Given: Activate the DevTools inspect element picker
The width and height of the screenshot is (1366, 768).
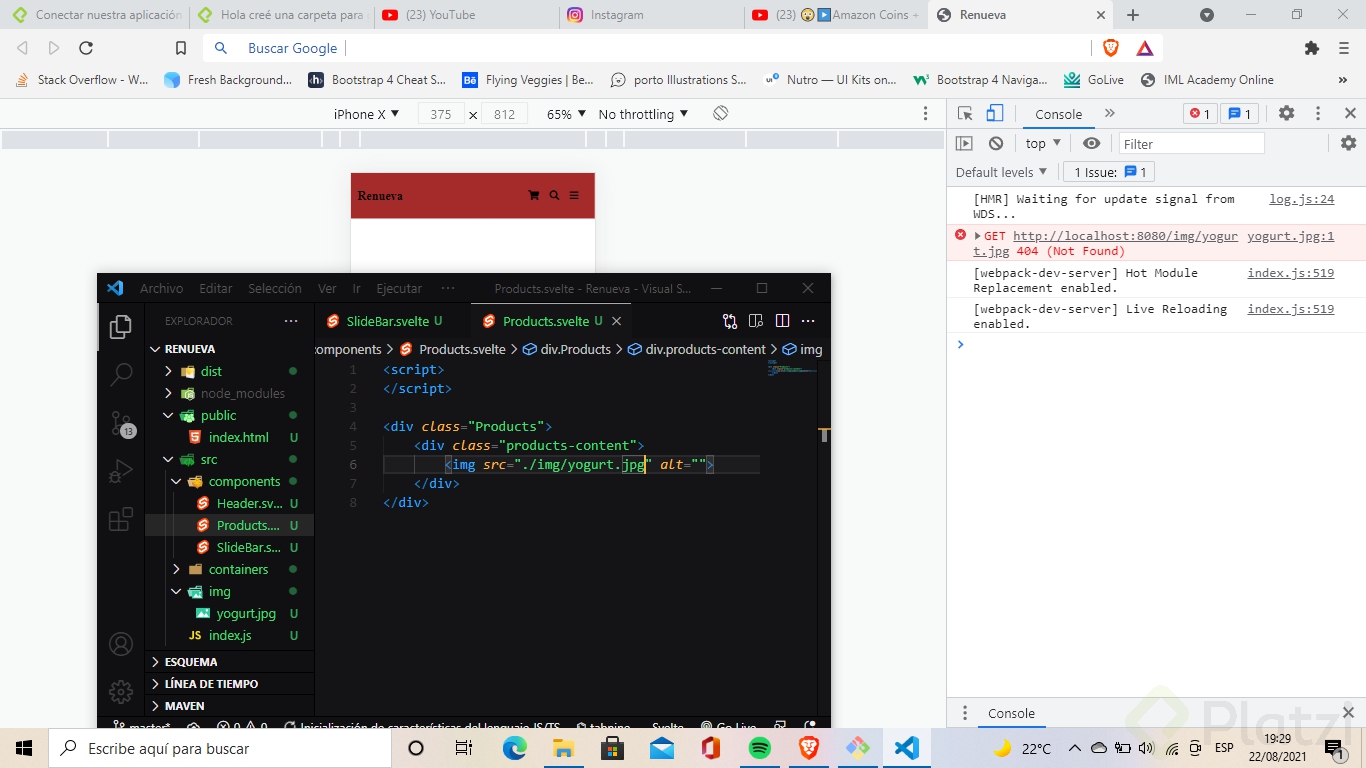Looking at the screenshot, I should point(965,114).
